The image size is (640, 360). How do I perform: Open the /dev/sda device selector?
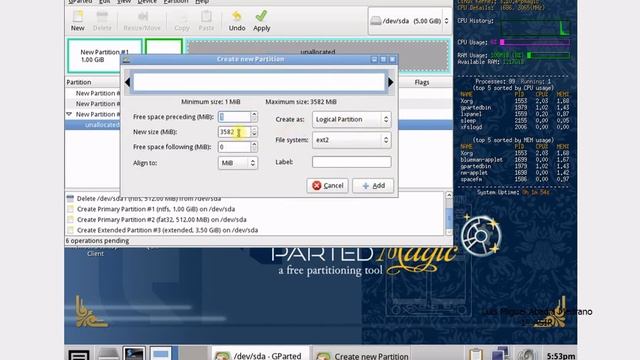pos(410,21)
